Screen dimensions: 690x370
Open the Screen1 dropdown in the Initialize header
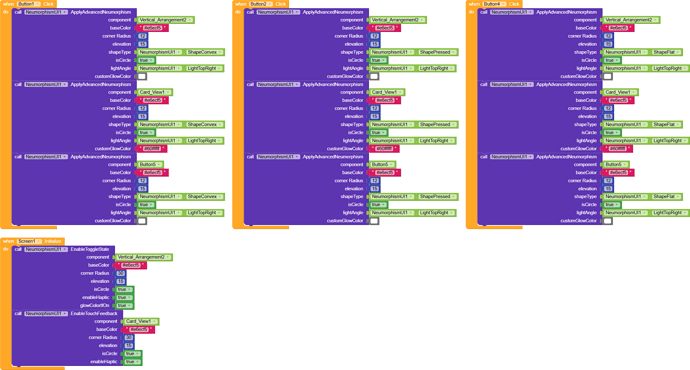point(29,241)
